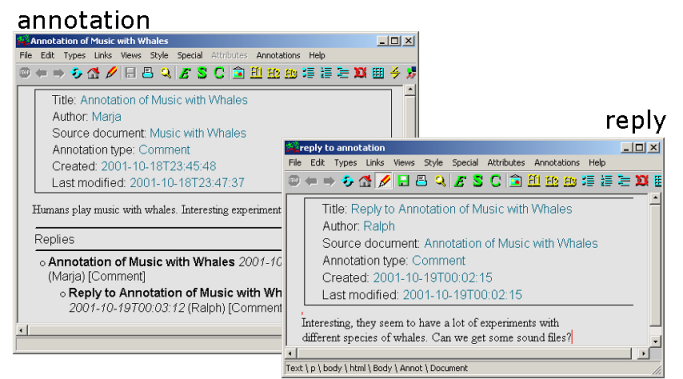Create numbered list in reply window
The width and height of the screenshot is (683, 379).
tap(606, 181)
